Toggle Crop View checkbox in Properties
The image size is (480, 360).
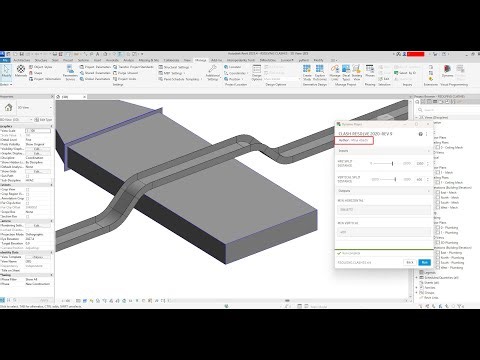coord(28,189)
